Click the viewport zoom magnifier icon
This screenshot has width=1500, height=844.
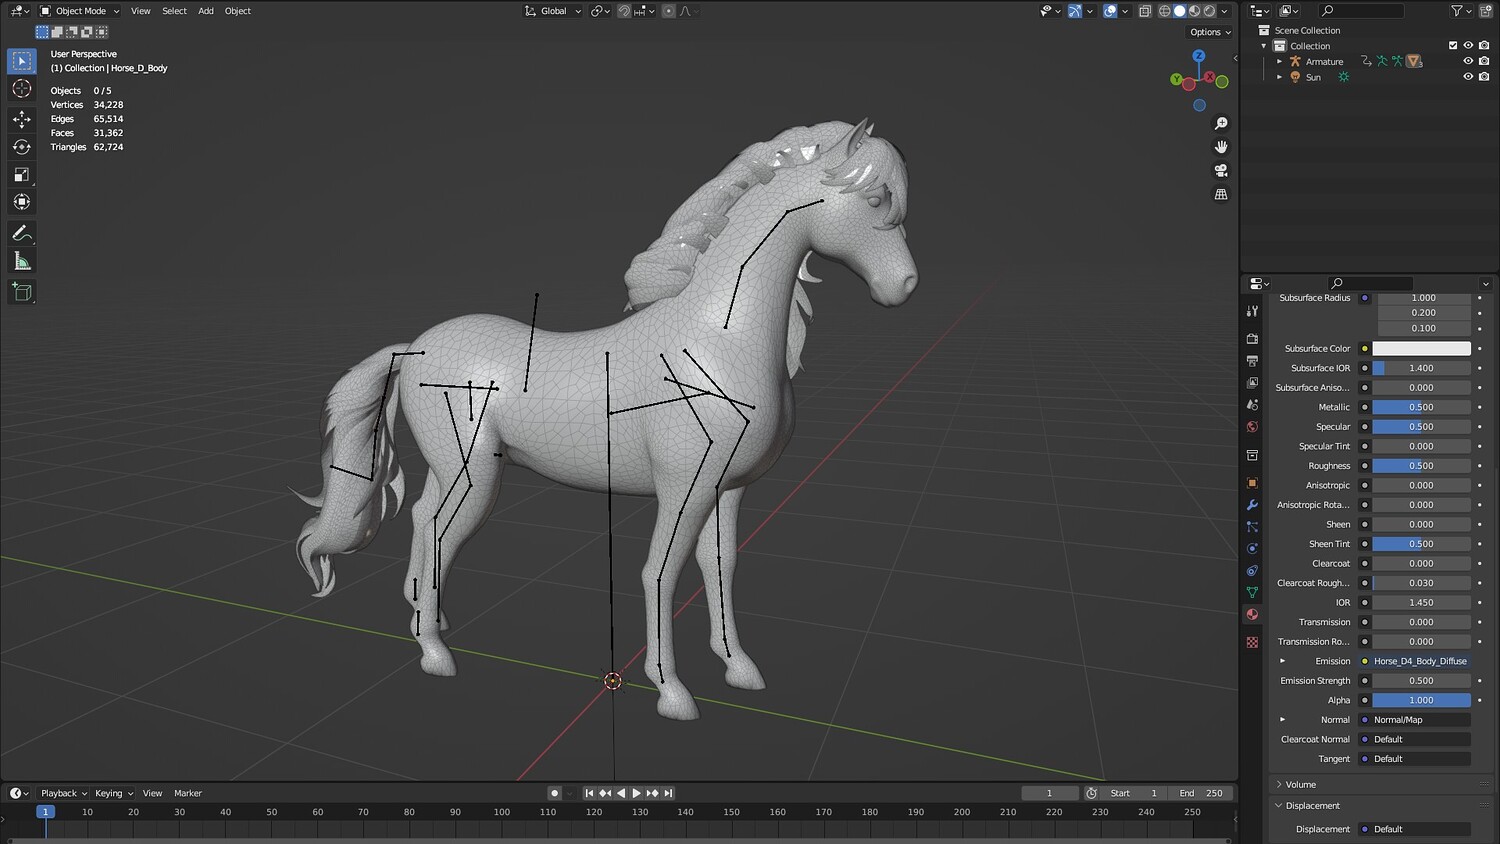point(1221,124)
